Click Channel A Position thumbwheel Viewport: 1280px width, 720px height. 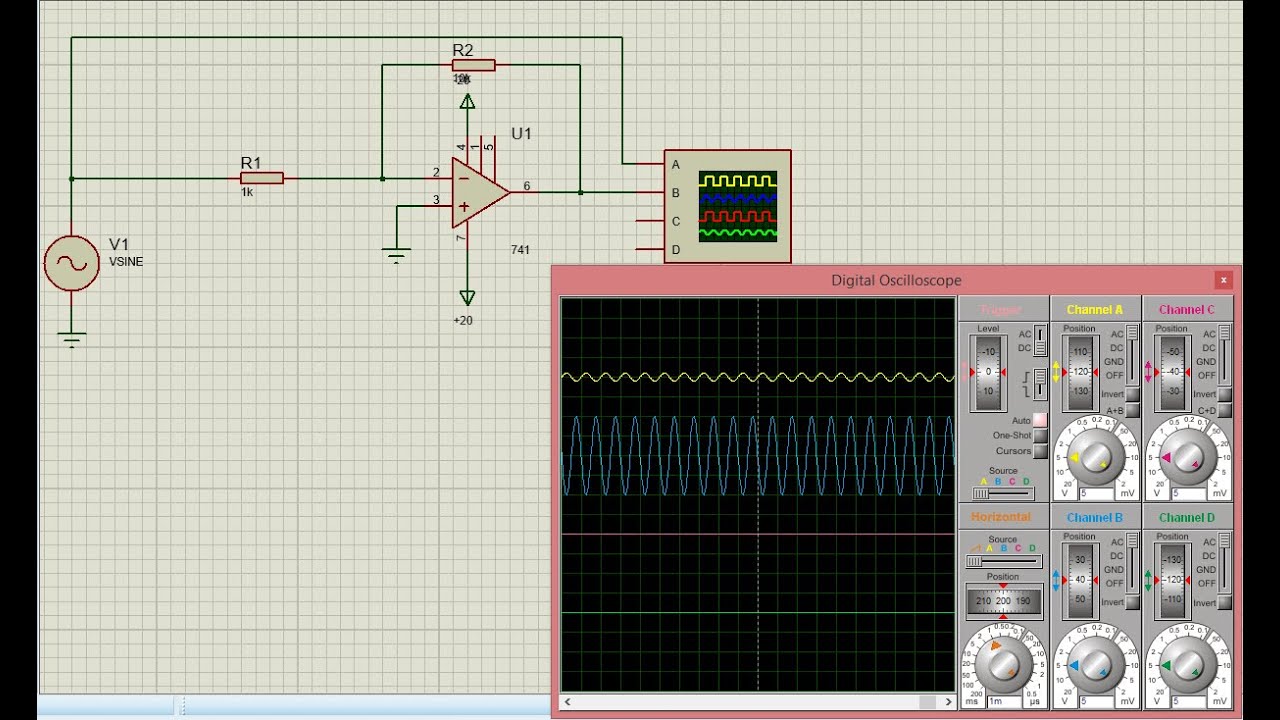click(1081, 372)
